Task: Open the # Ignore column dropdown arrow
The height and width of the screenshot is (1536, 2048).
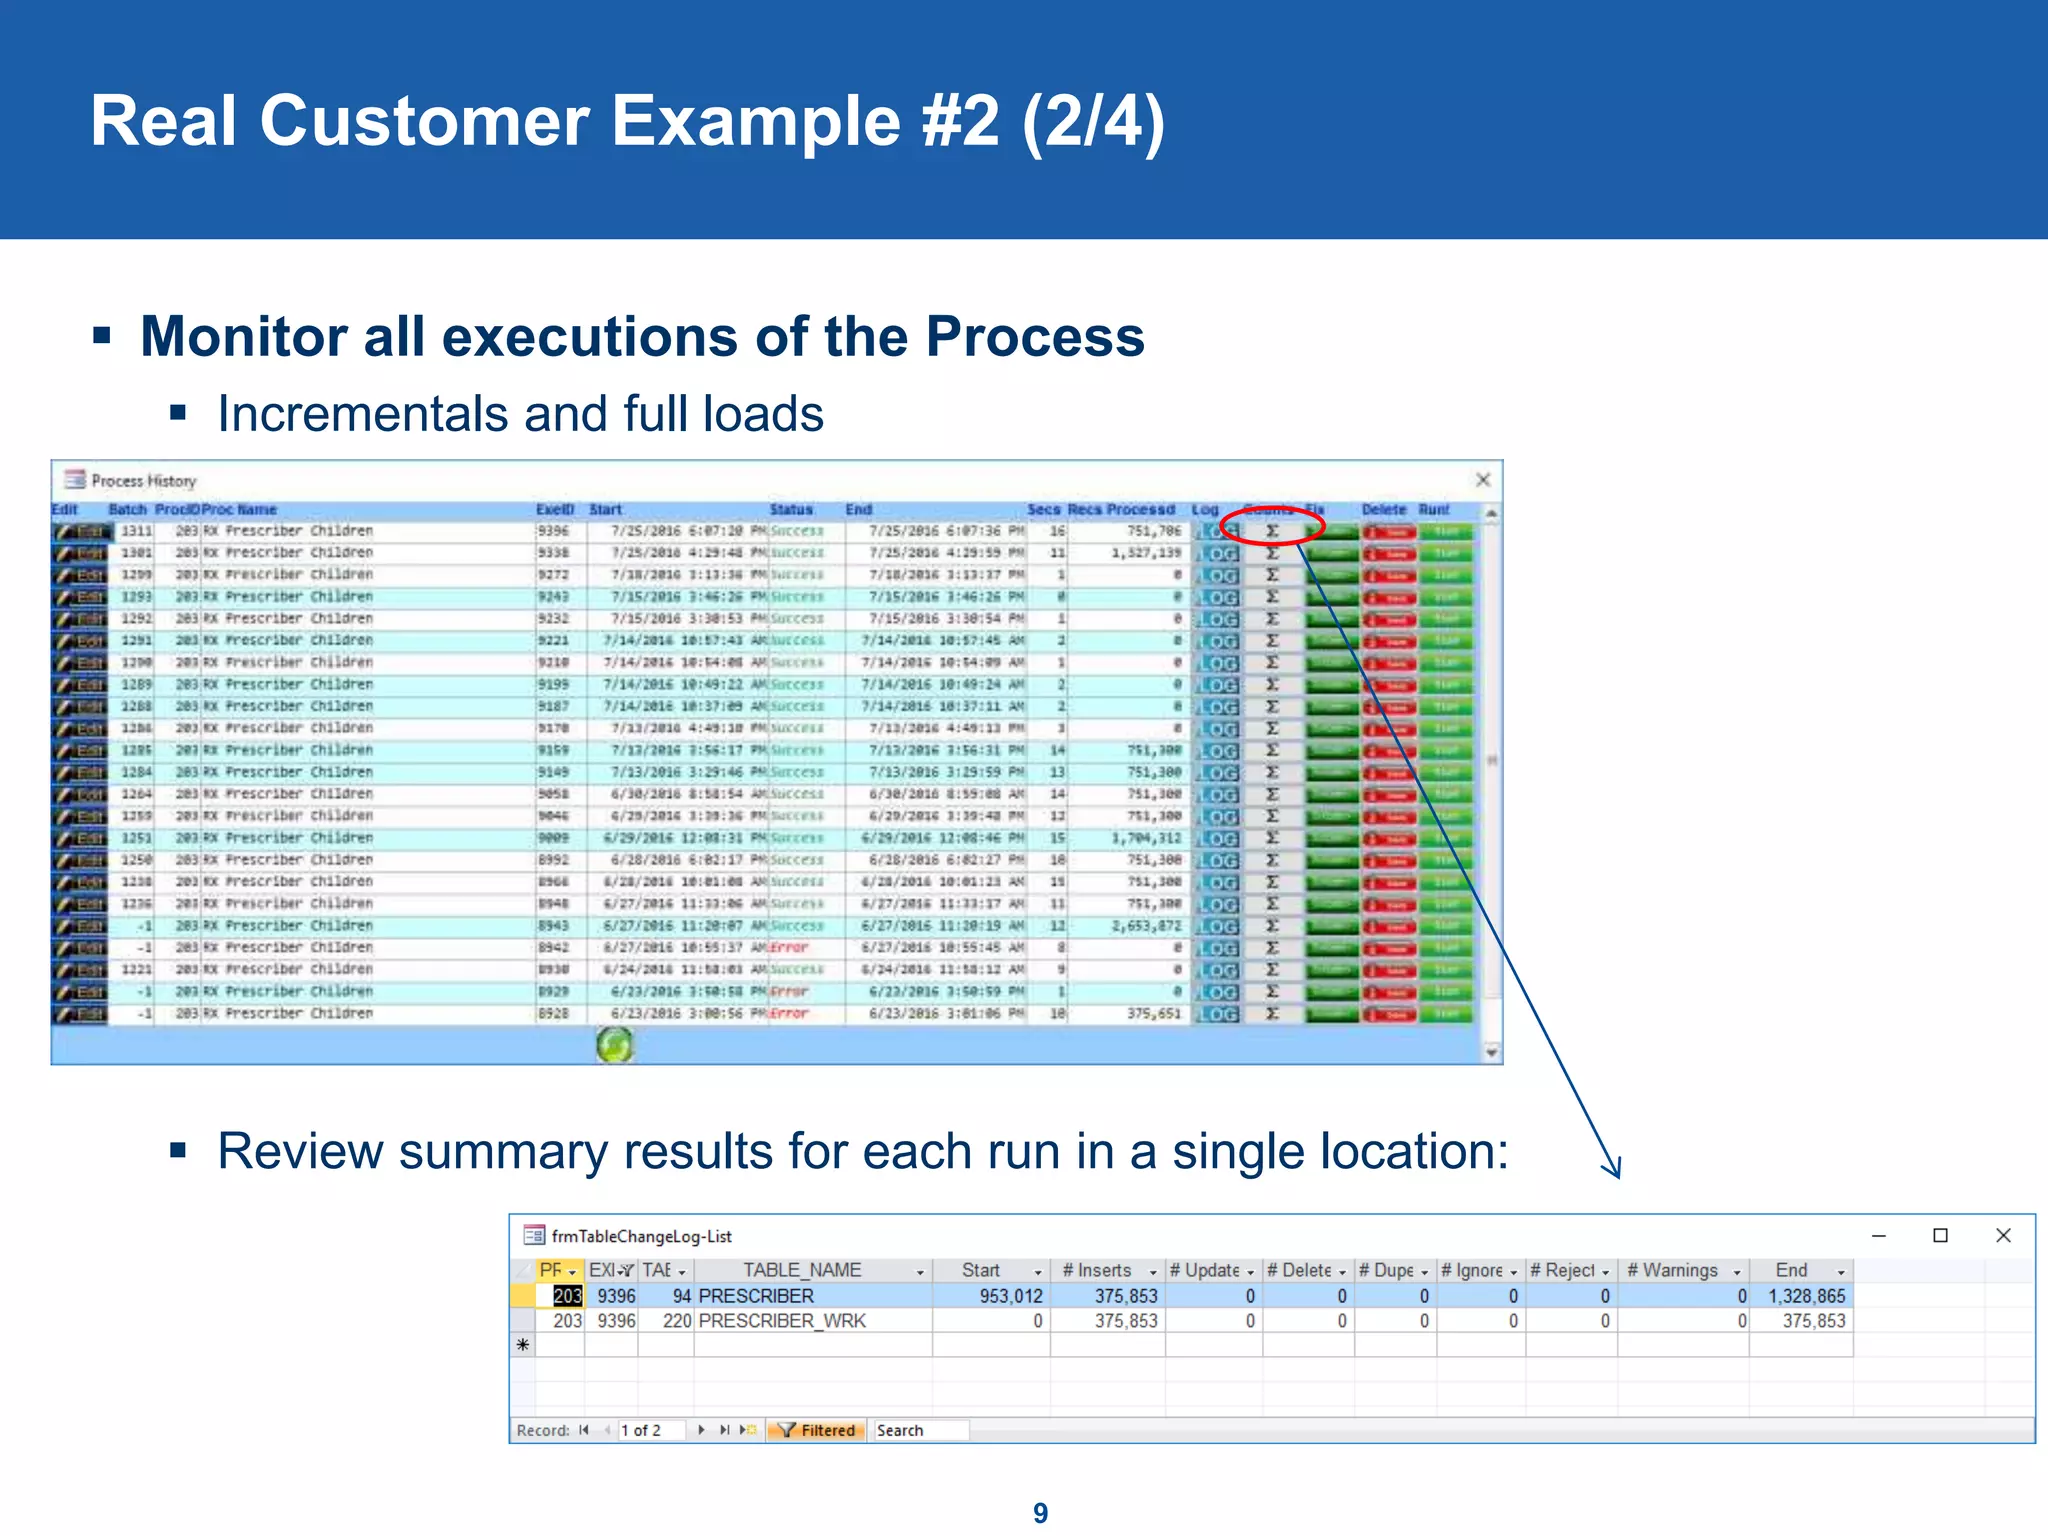Action: pyautogui.click(x=1513, y=1271)
